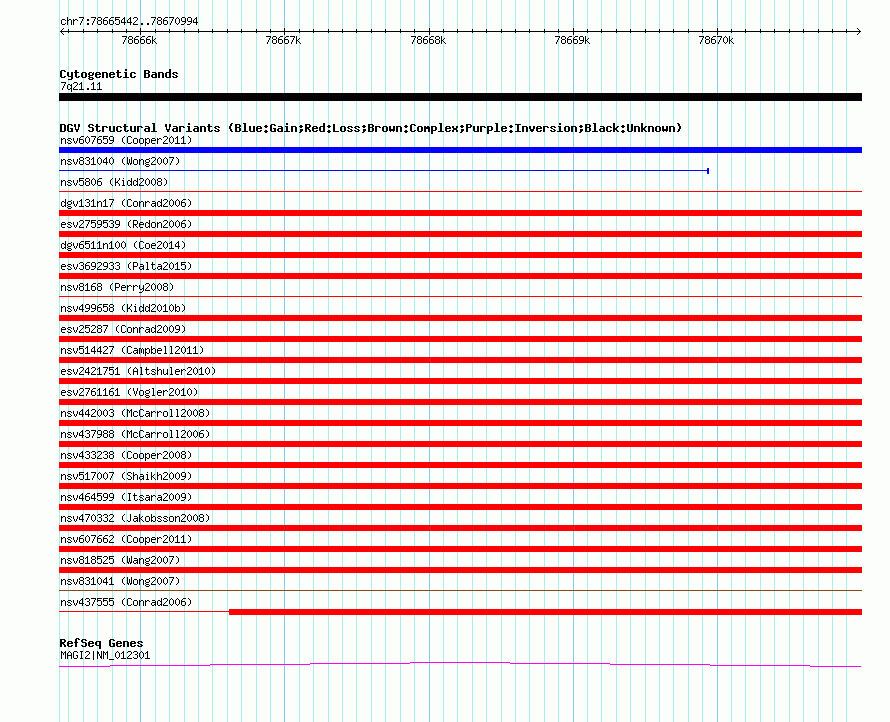
Task: Click the 78668k ruler tick label
Action: pyautogui.click(x=428, y=40)
